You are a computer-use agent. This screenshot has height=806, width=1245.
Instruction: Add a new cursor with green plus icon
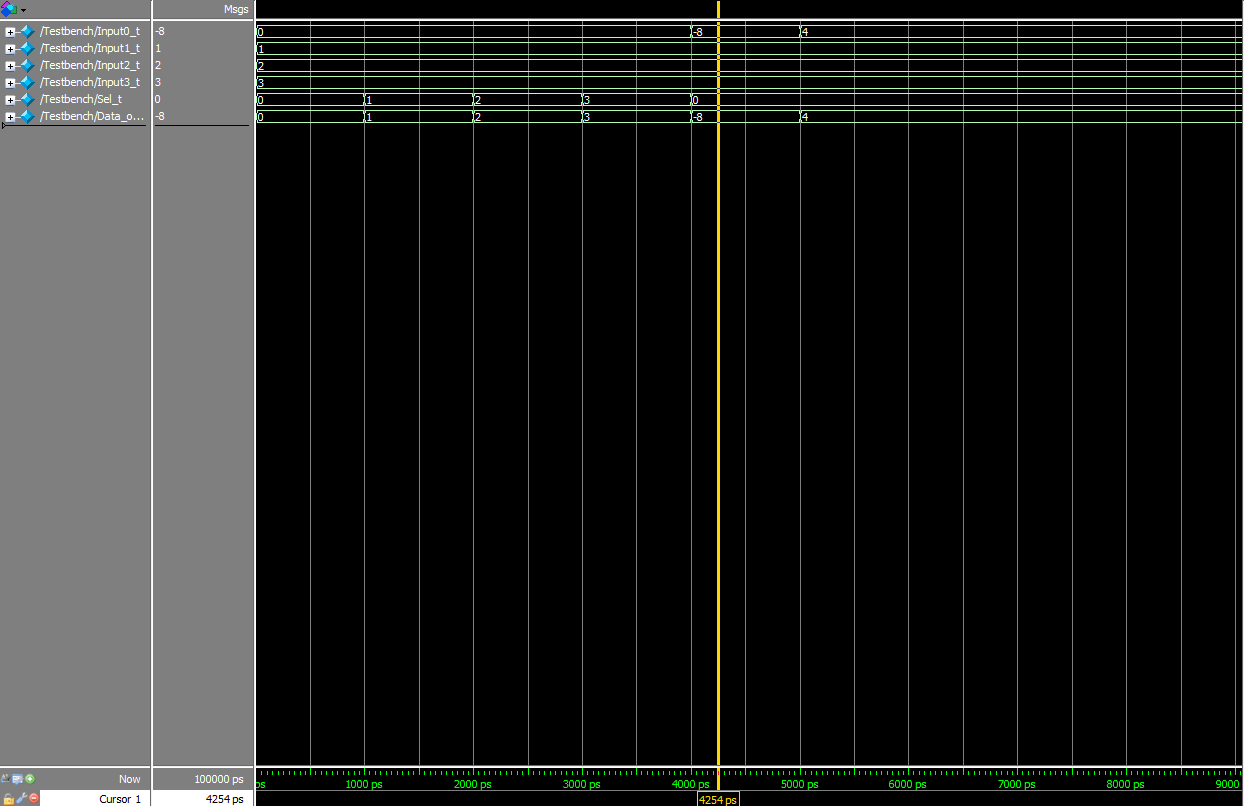tap(30, 778)
